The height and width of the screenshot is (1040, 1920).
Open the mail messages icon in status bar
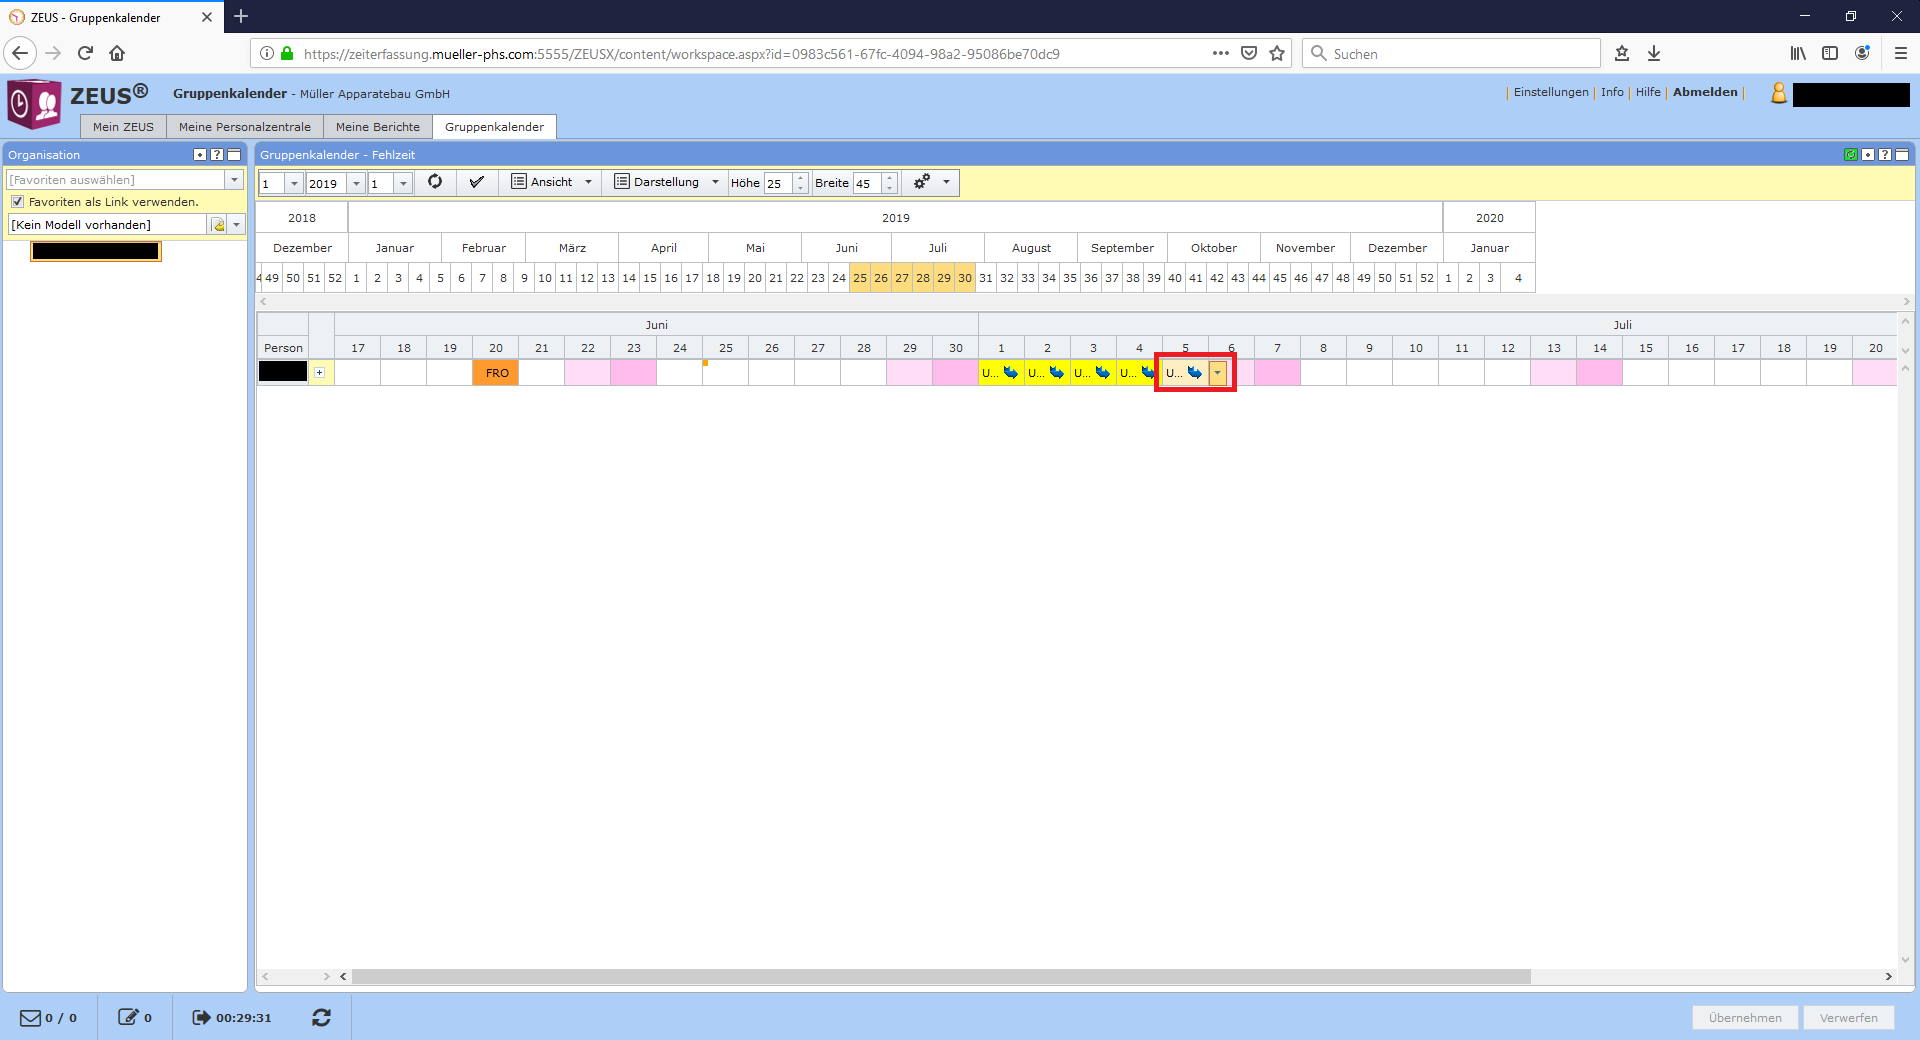pos(31,1017)
